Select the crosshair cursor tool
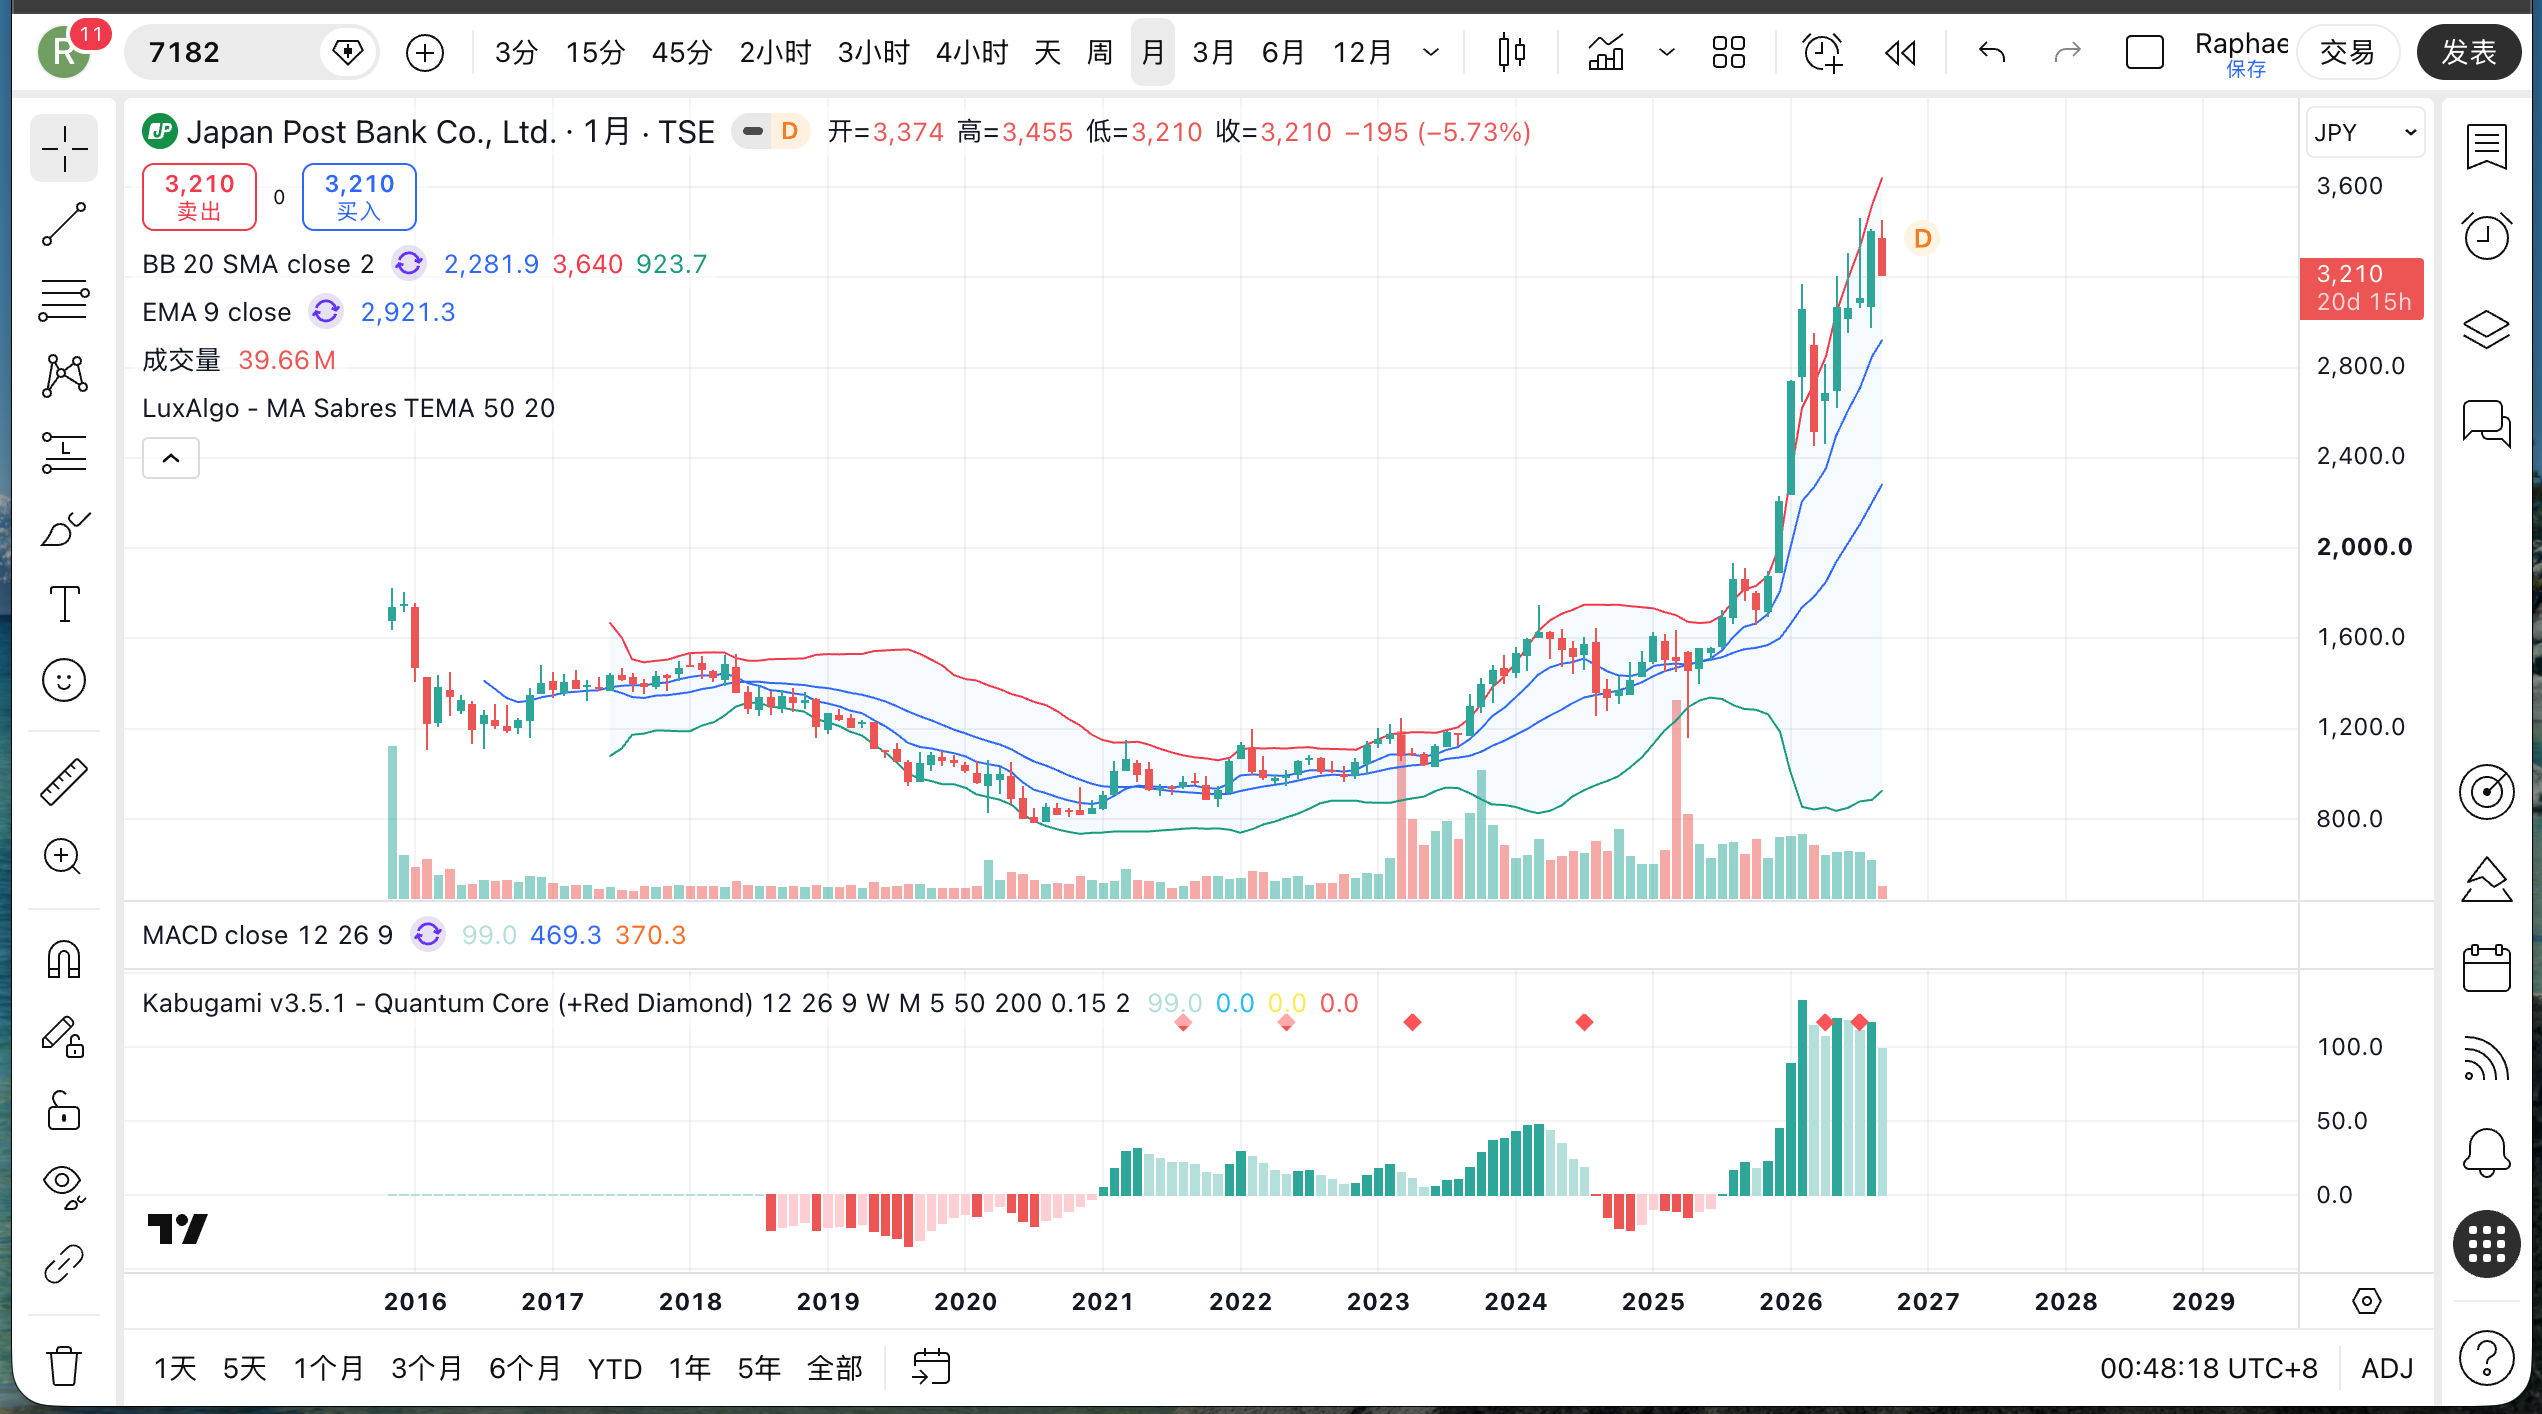The width and height of the screenshot is (2542, 1414). click(x=64, y=149)
